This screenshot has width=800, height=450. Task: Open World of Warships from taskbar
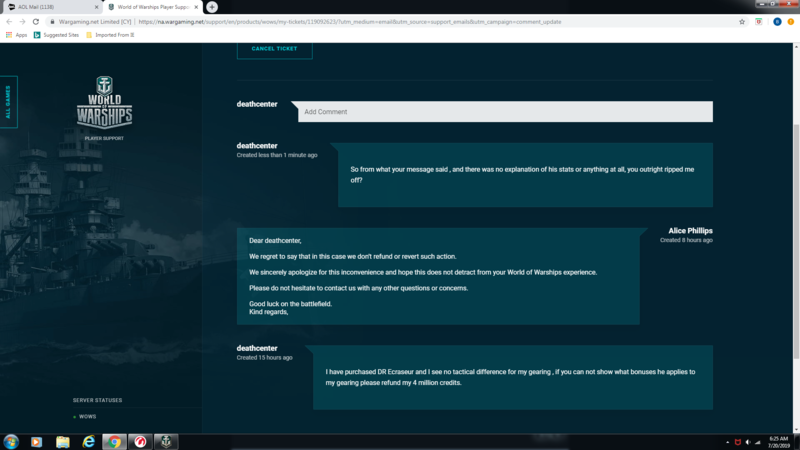pyautogui.click(x=166, y=442)
